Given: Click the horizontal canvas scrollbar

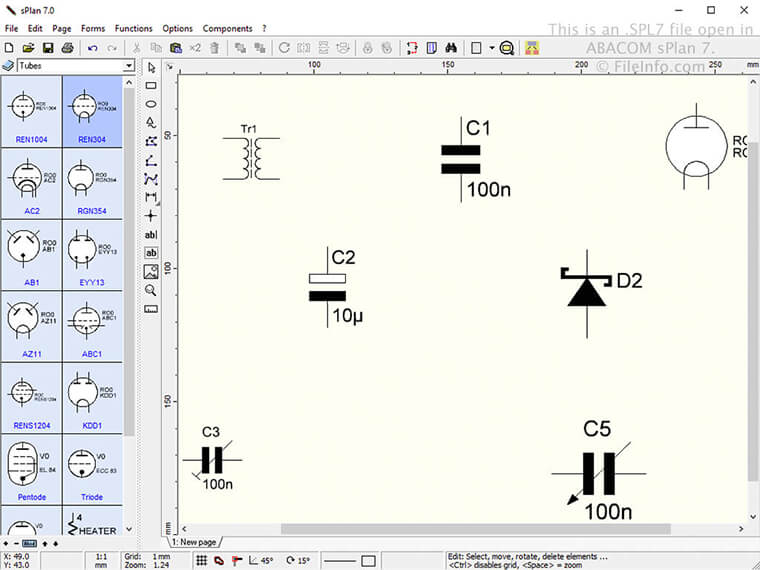Looking at the screenshot, I should [x=475, y=529].
